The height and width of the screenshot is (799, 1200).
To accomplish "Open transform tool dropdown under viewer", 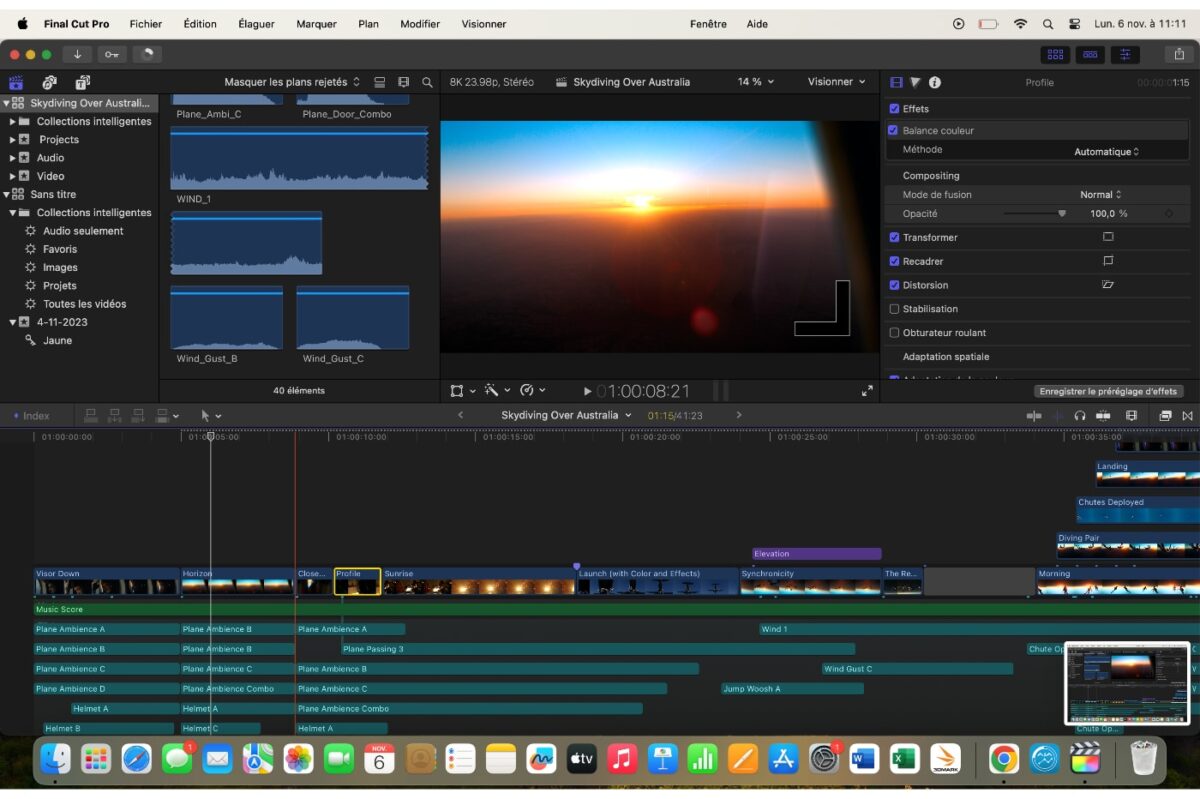I will click(x=462, y=391).
